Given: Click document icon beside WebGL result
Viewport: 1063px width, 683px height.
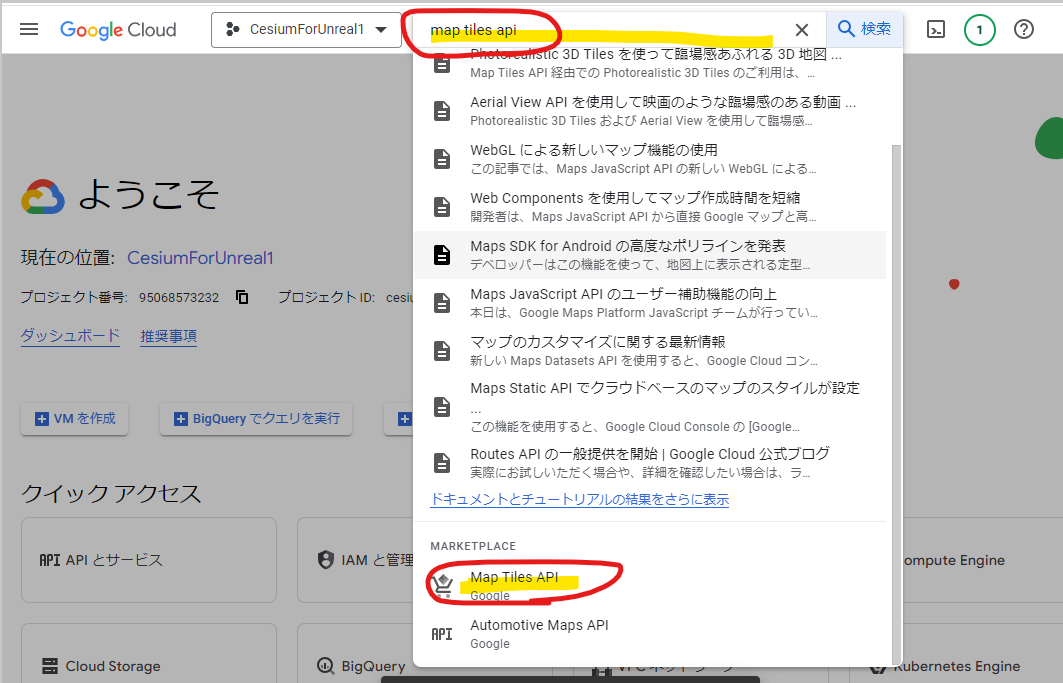Looking at the screenshot, I should pos(442,159).
